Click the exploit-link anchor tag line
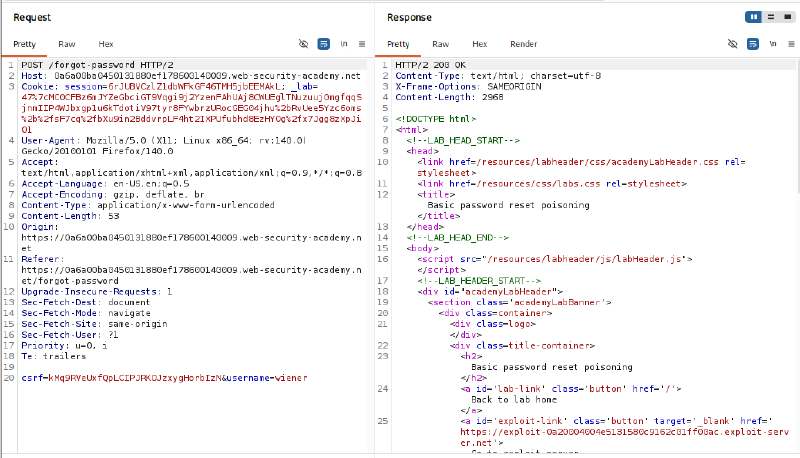 (617, 421)
